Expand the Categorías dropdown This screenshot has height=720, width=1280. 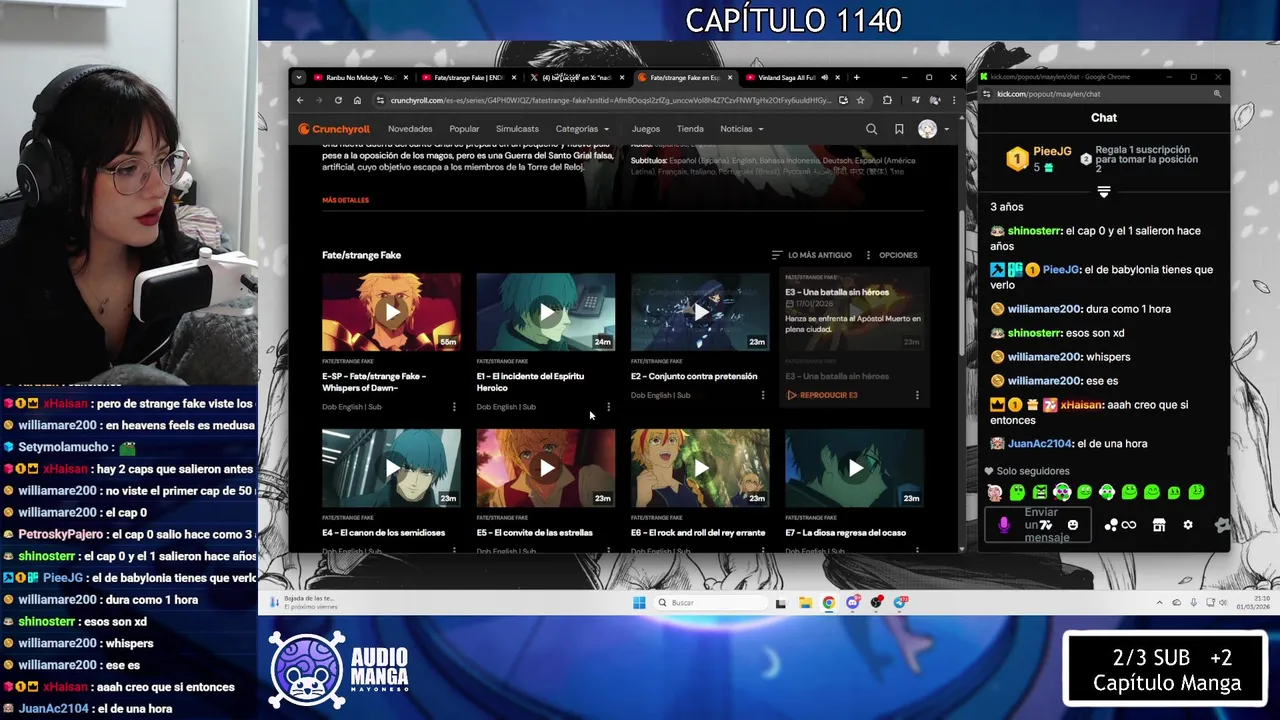pyautogui.click(x=582, y=129)
